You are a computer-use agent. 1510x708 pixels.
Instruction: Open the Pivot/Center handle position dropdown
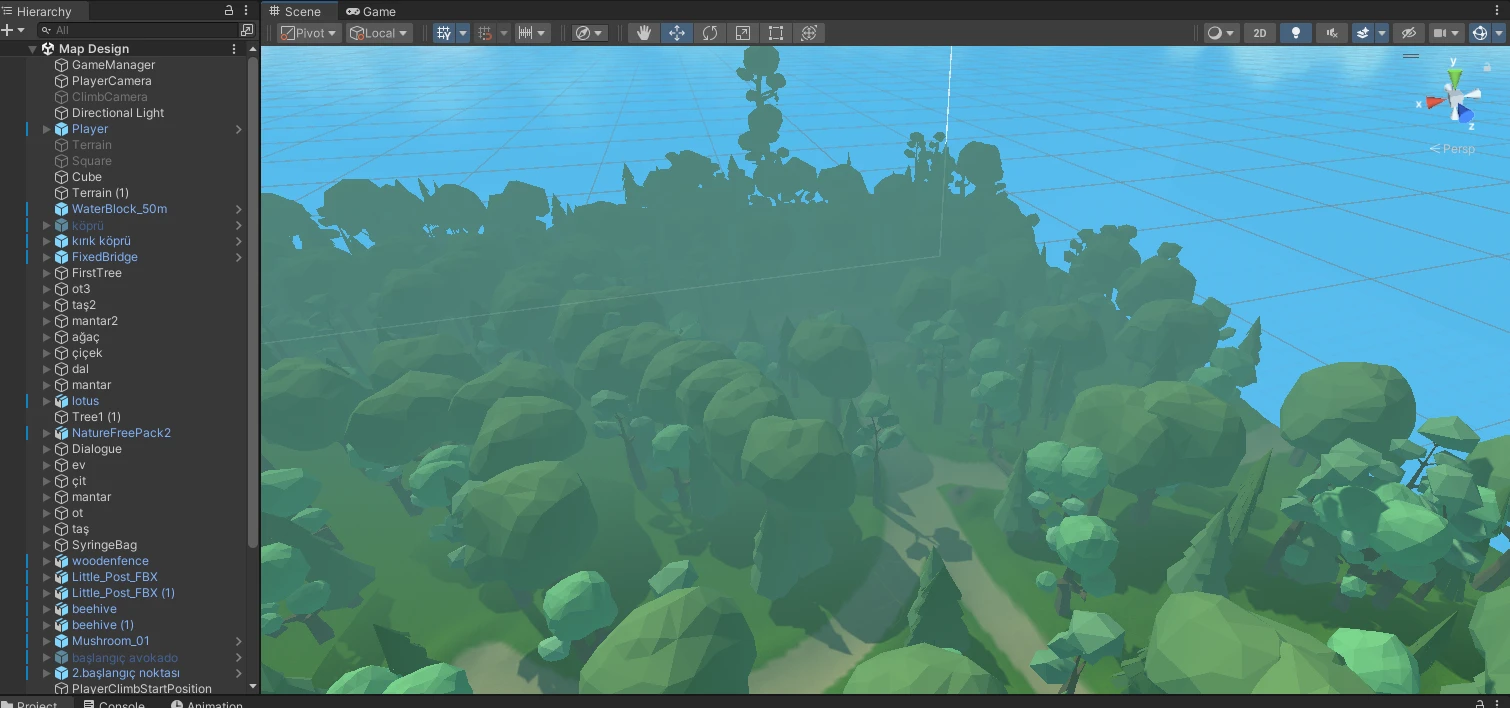pyautogui.click(x=309, y=33)
